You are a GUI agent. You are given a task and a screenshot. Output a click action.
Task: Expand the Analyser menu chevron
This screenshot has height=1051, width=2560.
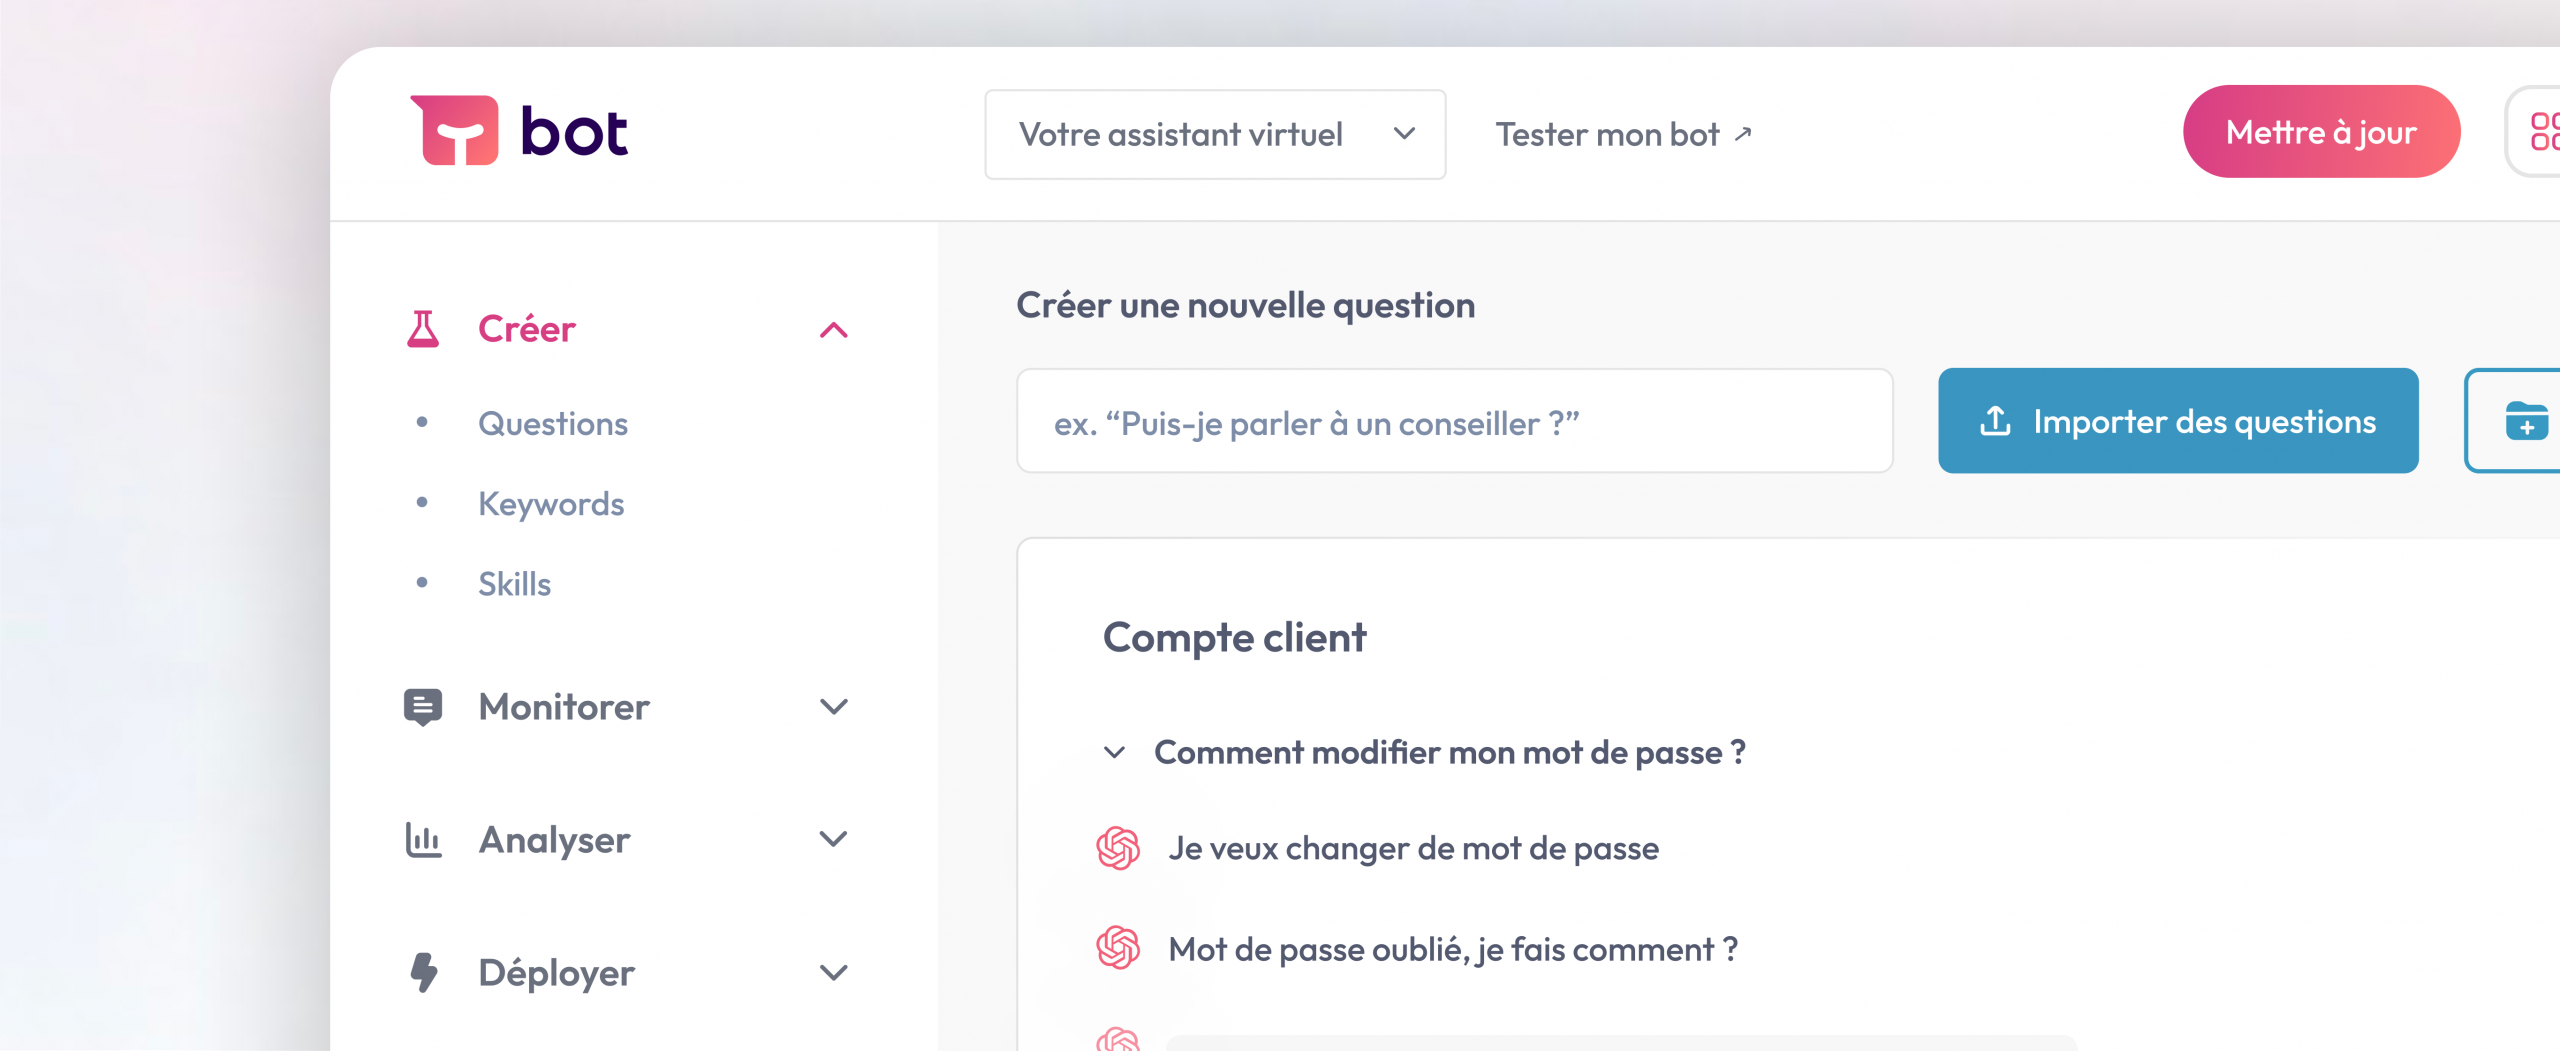(834, 839)
